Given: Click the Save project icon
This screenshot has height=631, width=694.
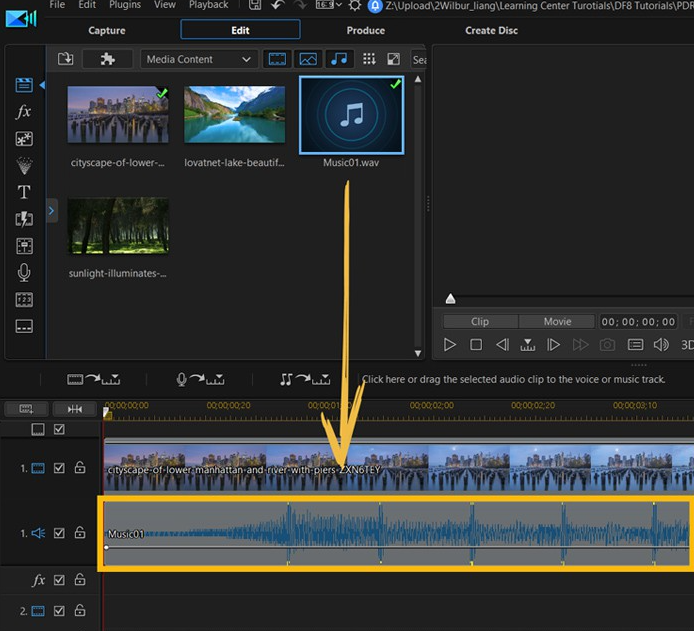Looking at the screenshot, I should (x=255, y=5).
